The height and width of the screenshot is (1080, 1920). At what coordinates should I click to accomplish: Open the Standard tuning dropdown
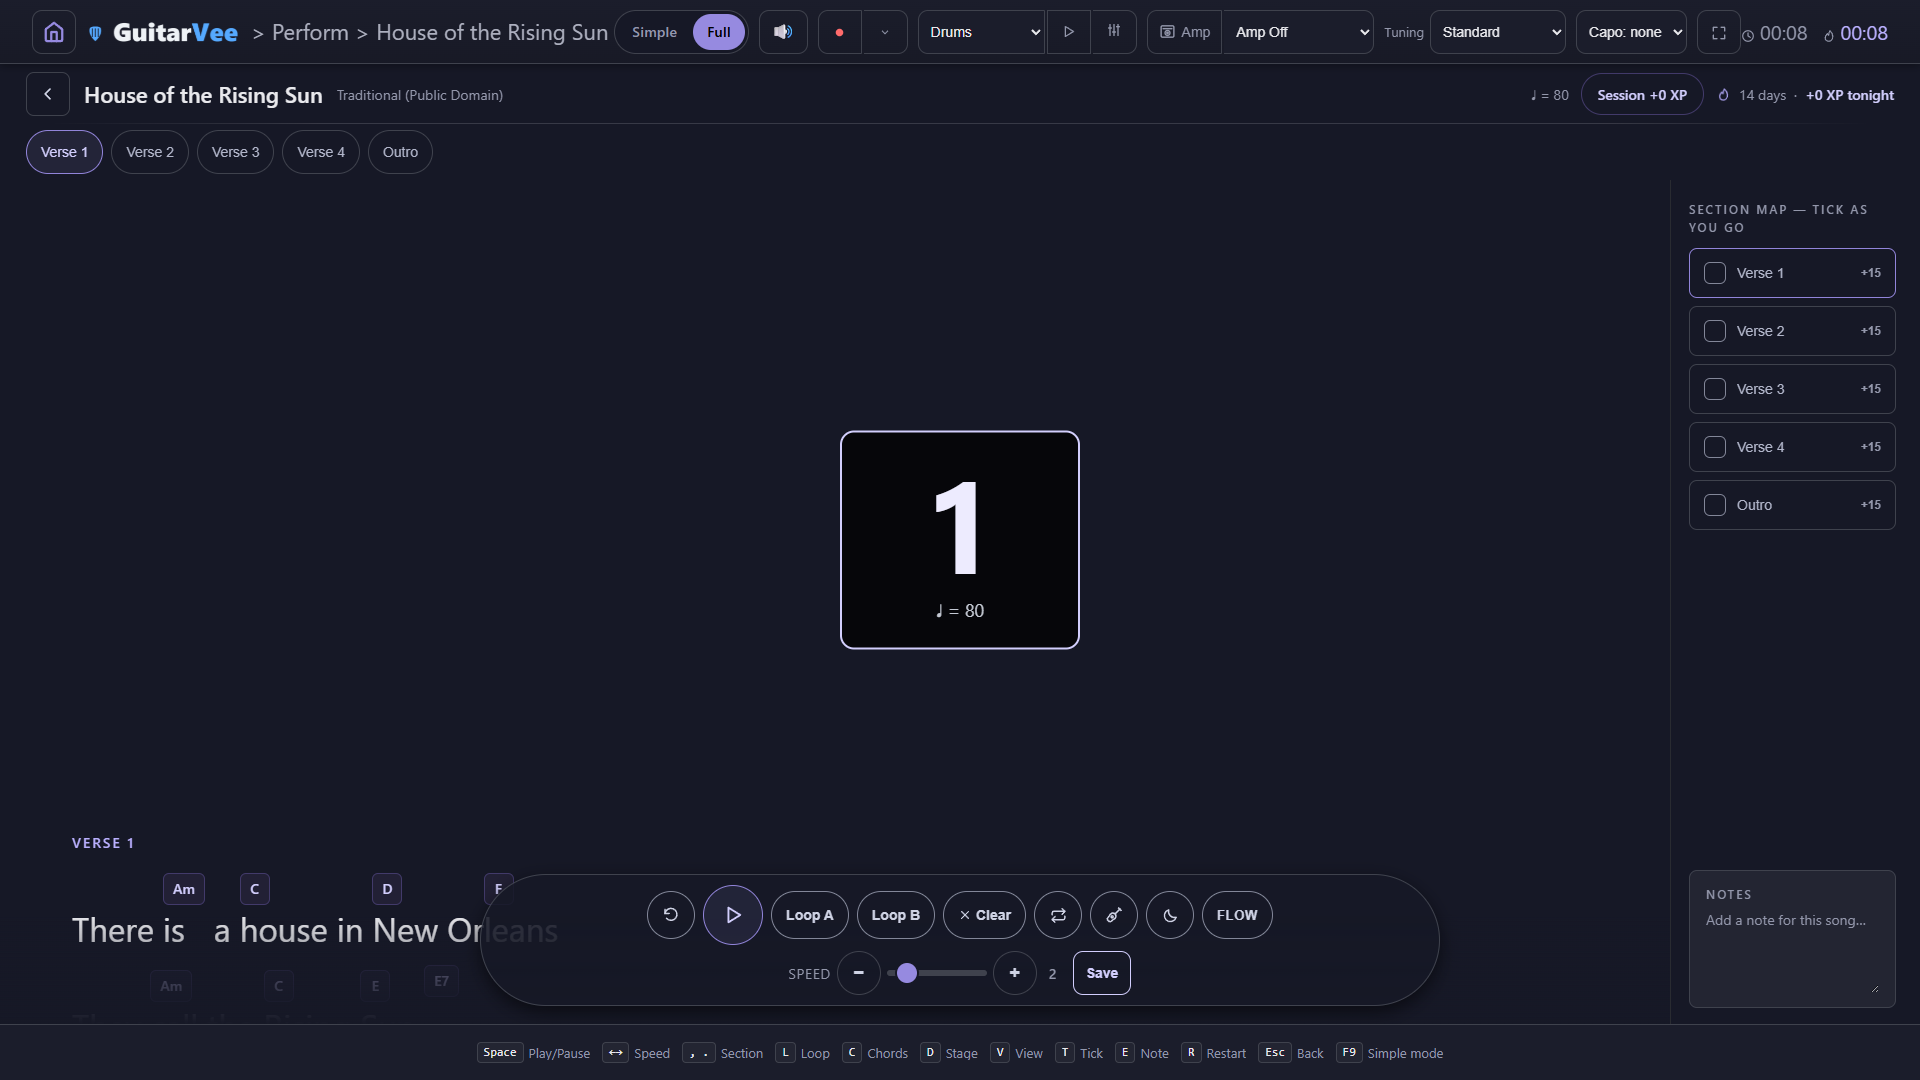(1498, 32)
